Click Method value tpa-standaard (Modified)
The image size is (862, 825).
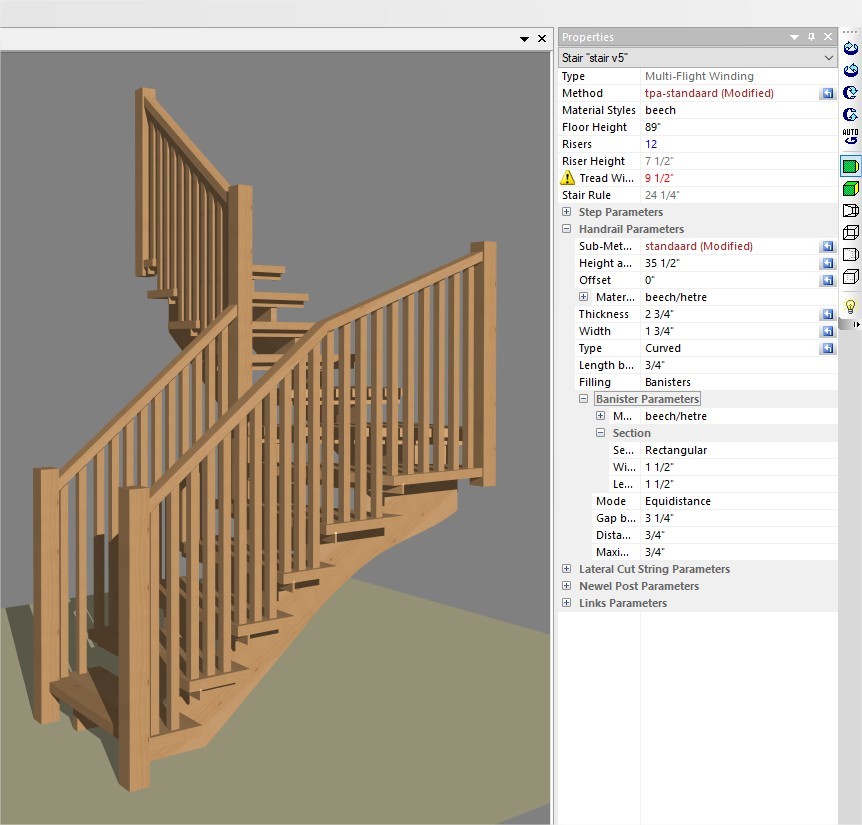coord(709,93)
